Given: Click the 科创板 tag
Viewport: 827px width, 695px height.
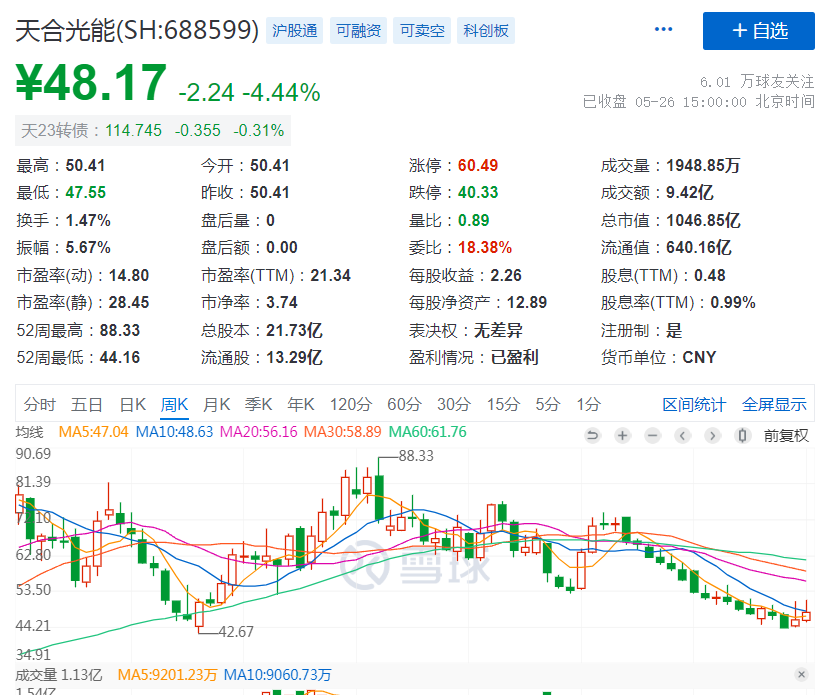Looking at the screenshot, I should tap(486, 31).
